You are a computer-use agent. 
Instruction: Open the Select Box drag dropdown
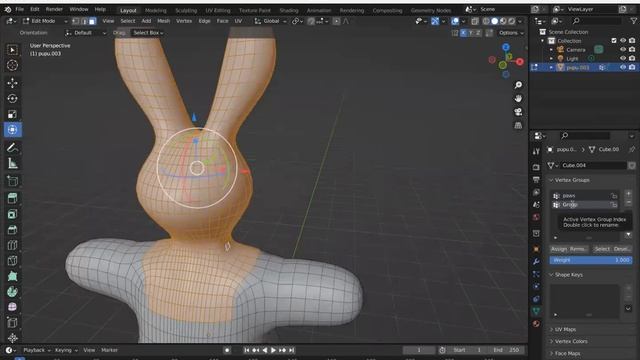click(x=148, y=33)
